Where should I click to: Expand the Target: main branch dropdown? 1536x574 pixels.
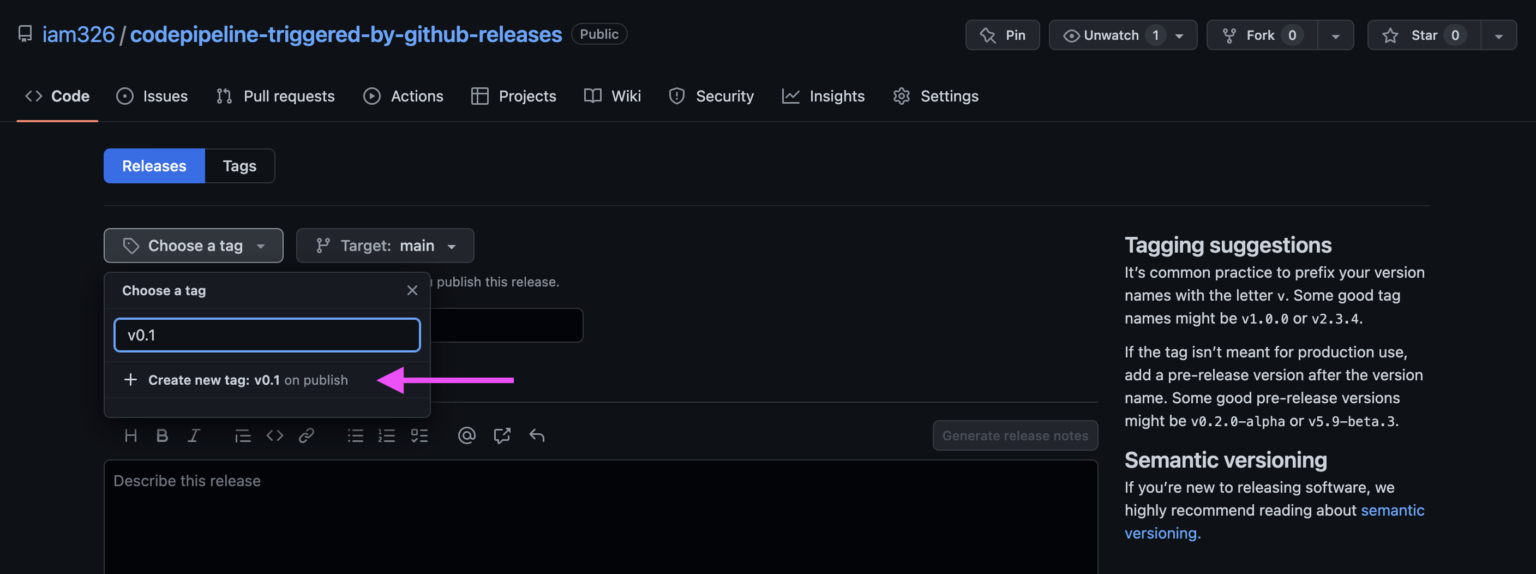click(385, 246)
